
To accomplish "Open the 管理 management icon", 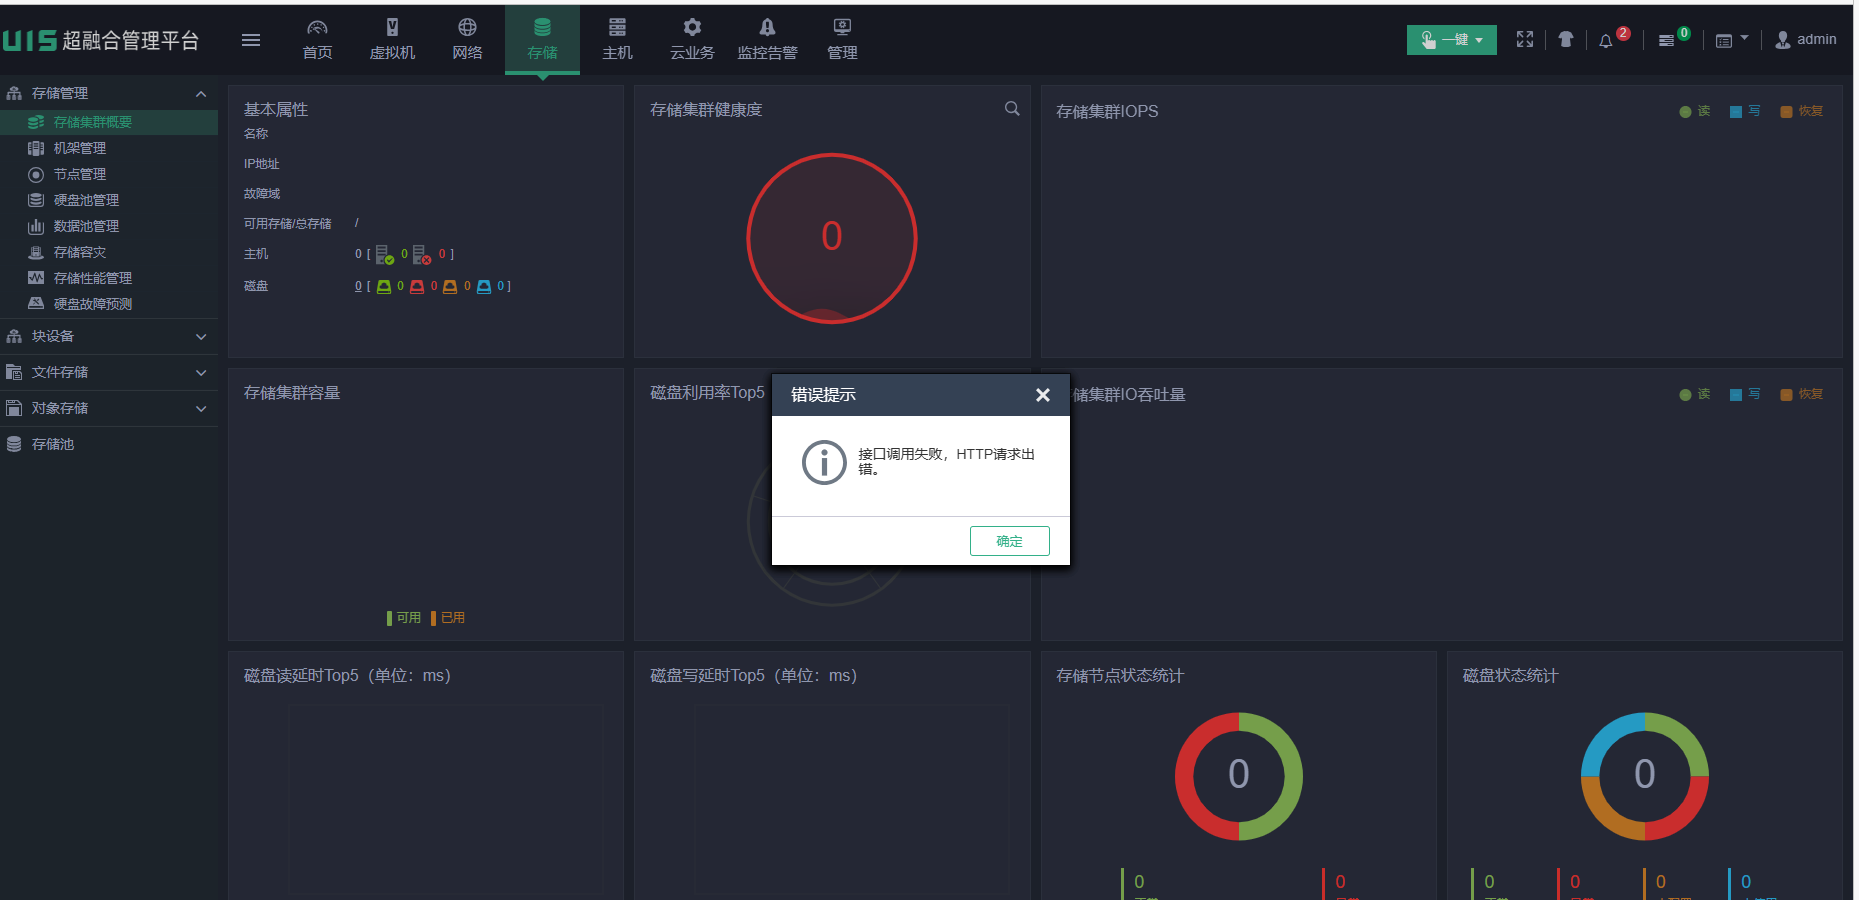I will point(842,40).
